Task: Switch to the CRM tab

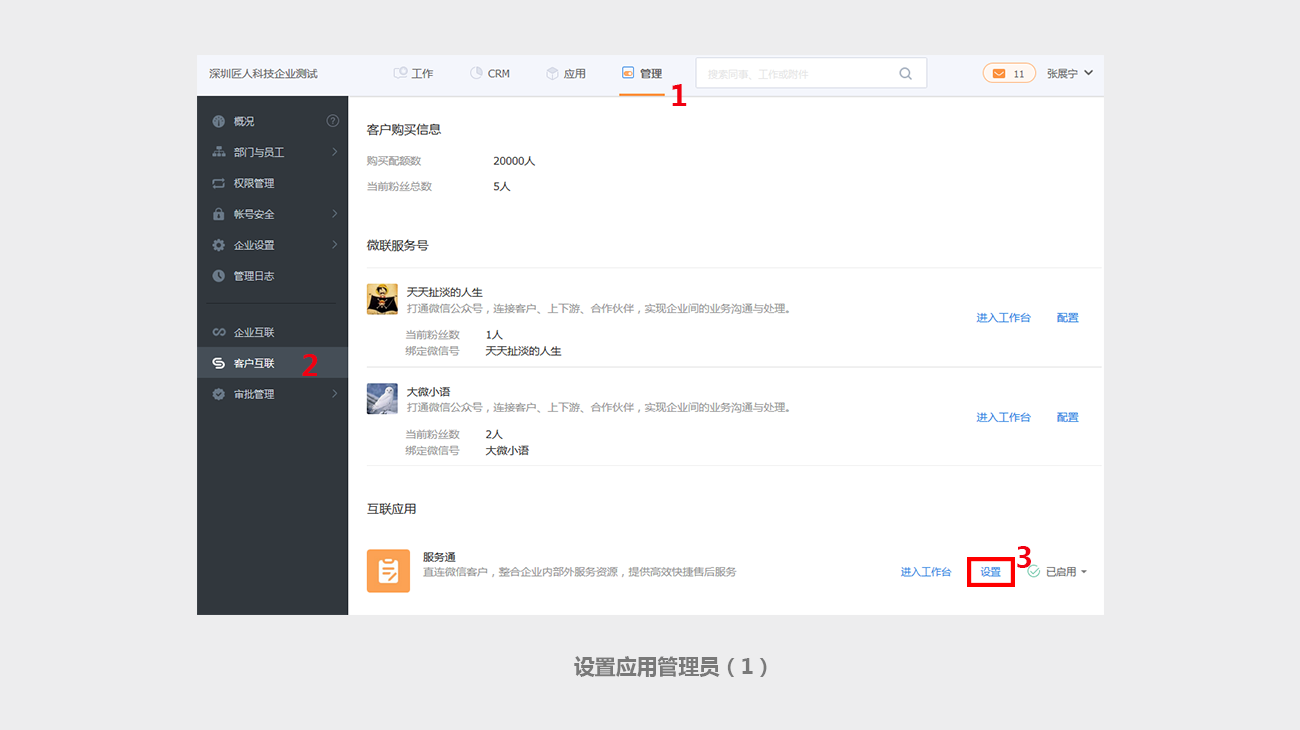Action: (x=489, y=74)
